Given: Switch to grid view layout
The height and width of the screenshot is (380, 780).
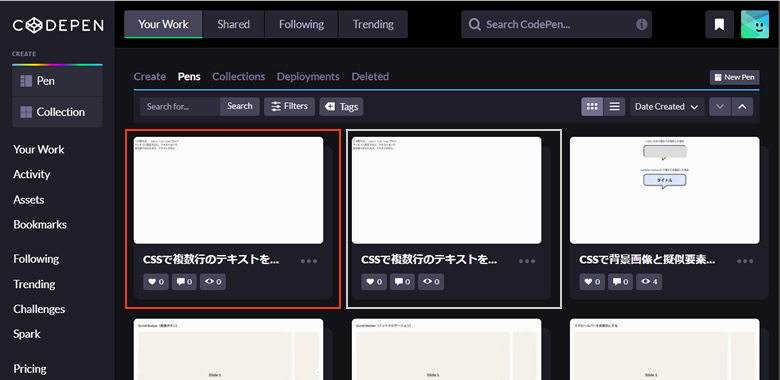Looking at the screenshot, I should [592, 106].
